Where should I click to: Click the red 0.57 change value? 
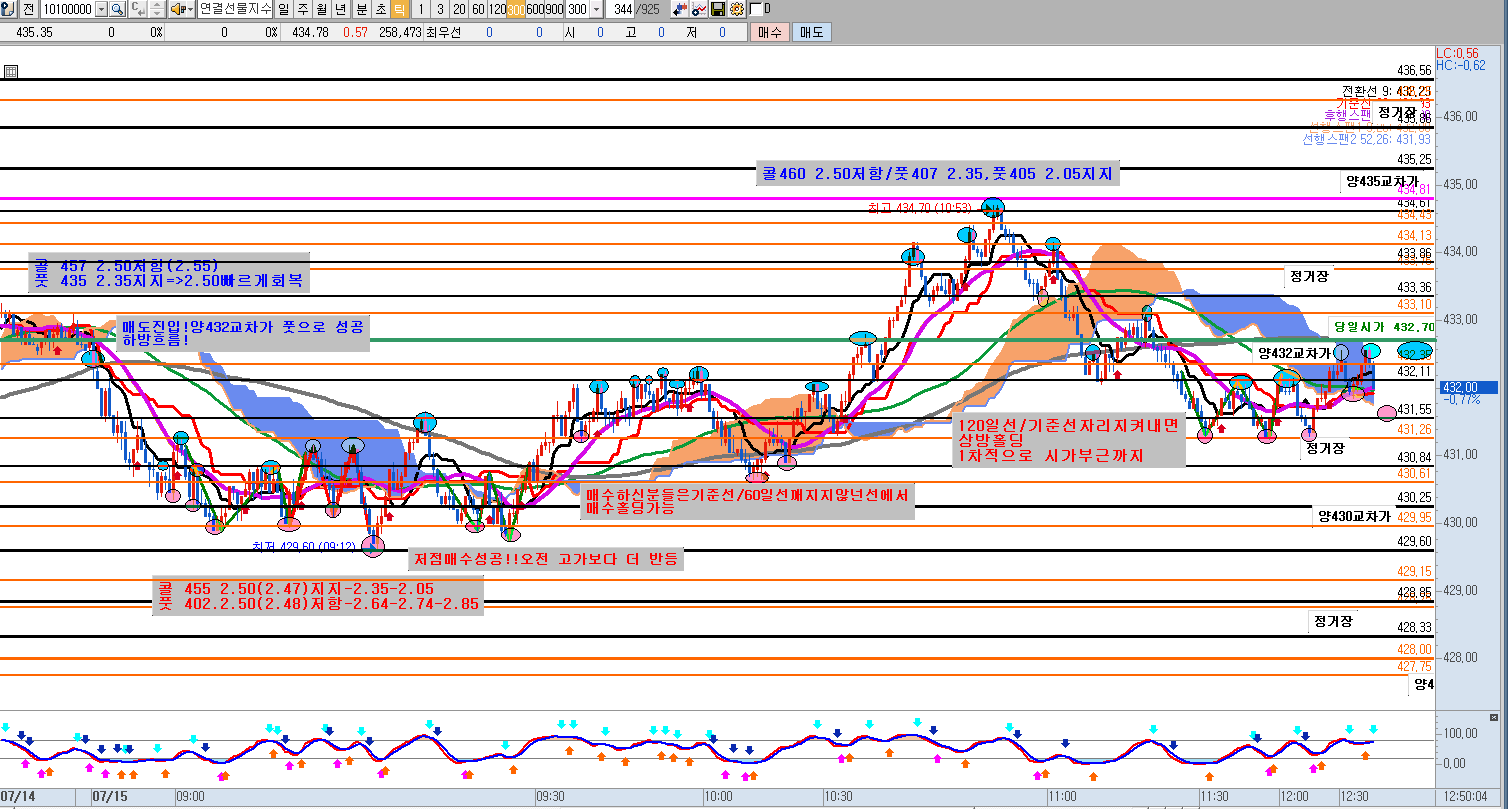pos(355,32)
